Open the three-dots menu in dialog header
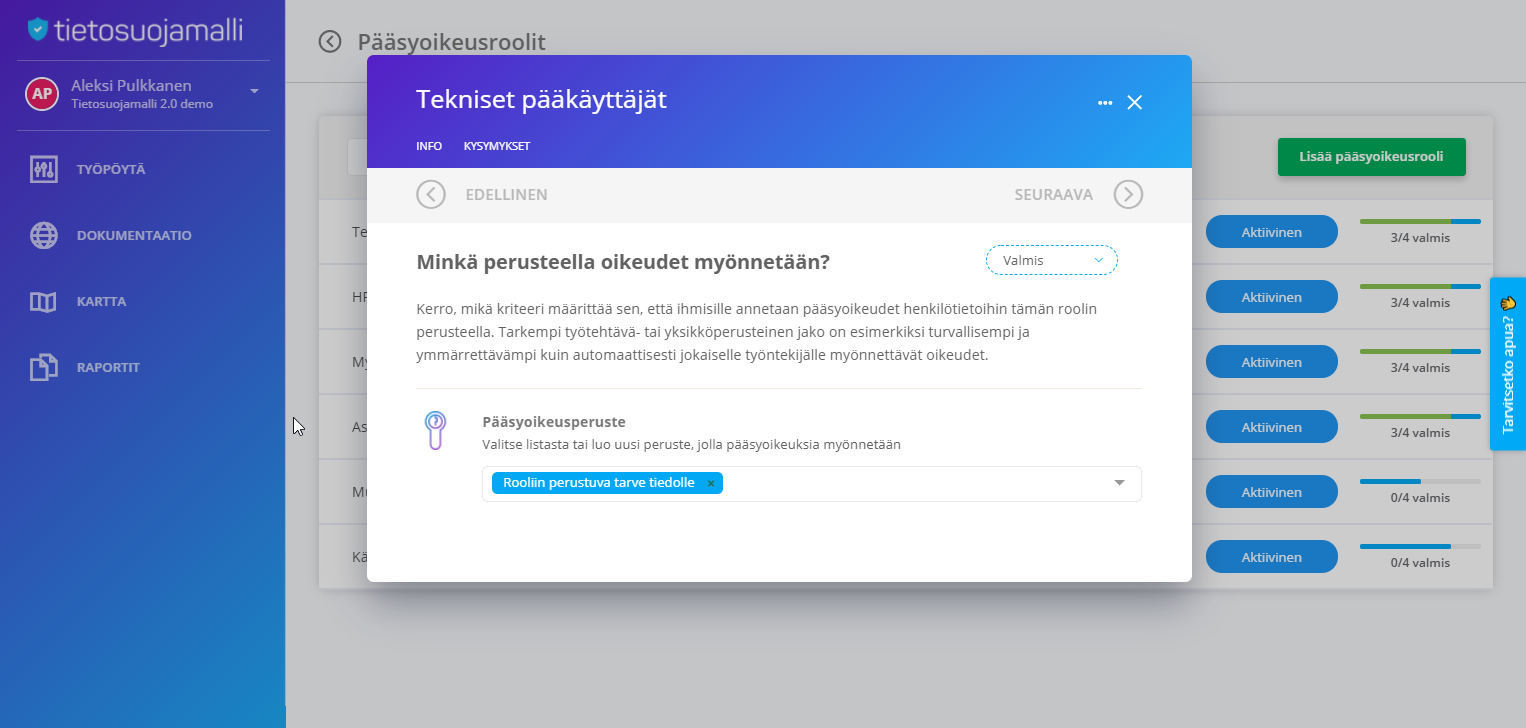The image size is (1526, 728). click(x=1105, y=102)
